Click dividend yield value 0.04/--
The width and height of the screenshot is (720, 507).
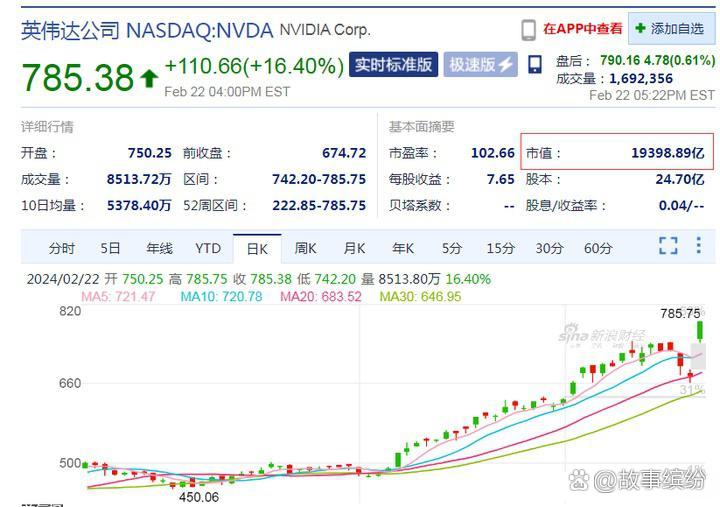click(x=681, y=205)
